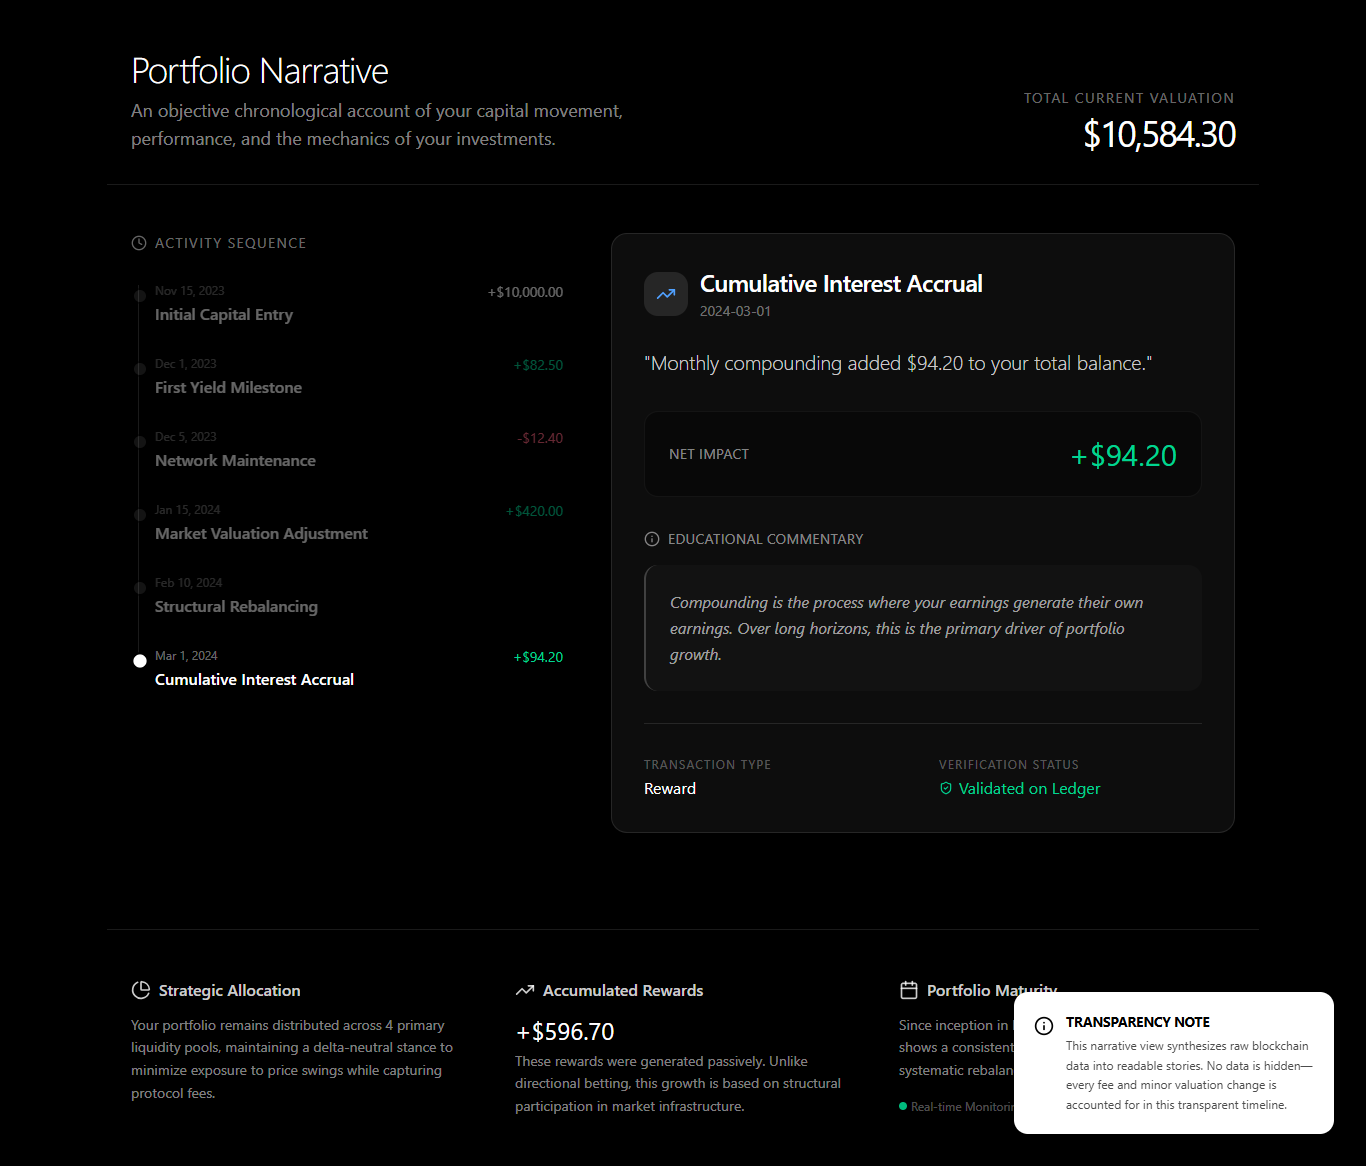
Task: Click the white dot marker for Mar 1, 2024
Action: (140, 661)
